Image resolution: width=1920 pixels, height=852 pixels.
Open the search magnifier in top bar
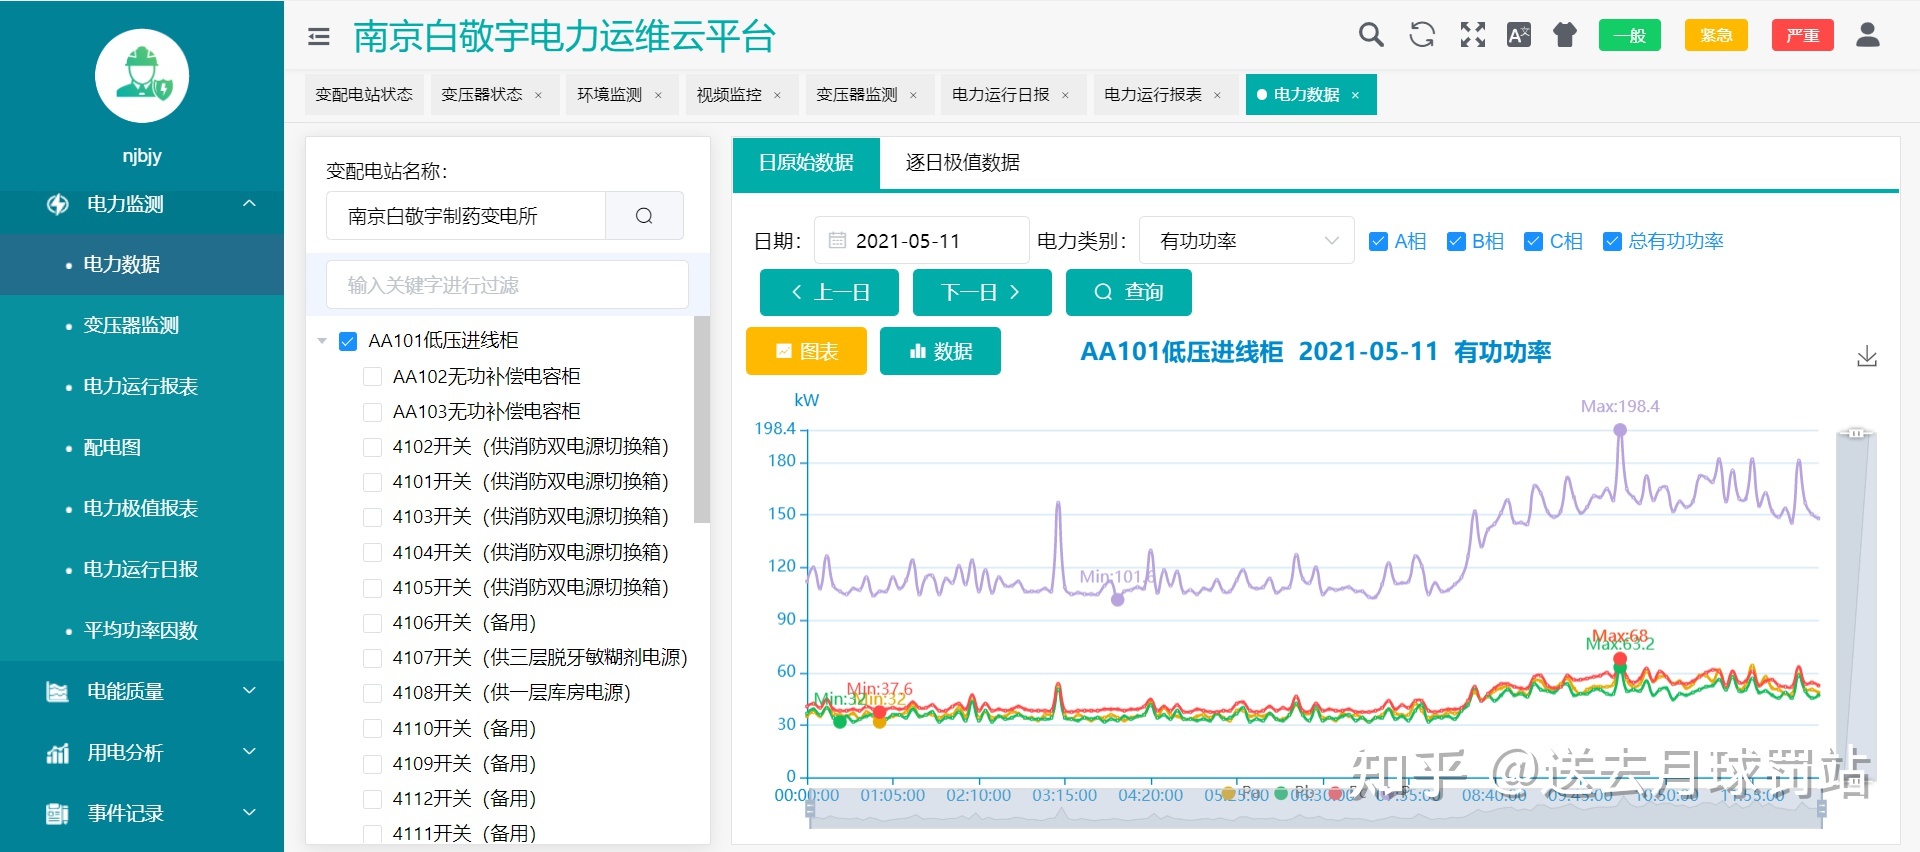(1371, 35)
